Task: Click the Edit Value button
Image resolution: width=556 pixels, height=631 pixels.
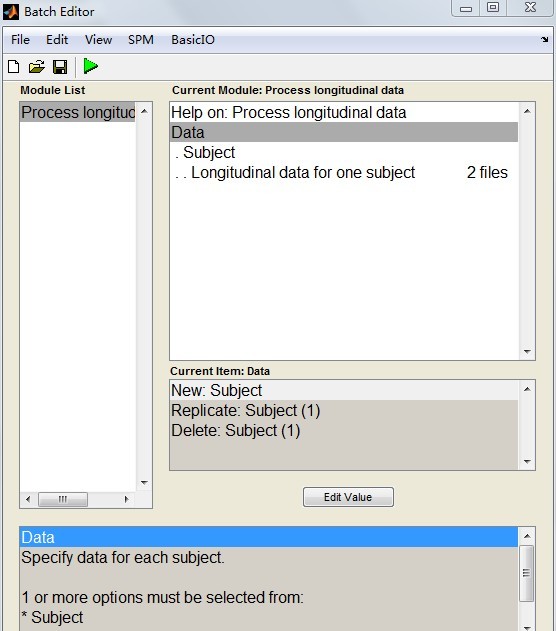Action: click(x=348, y=497)
